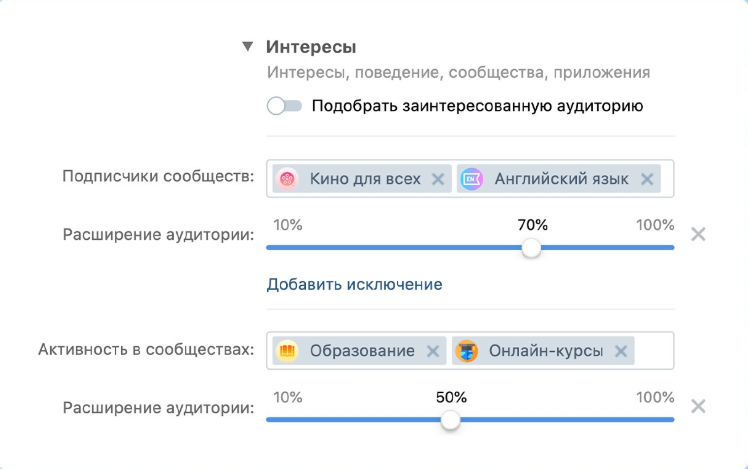This screenshot has width=748, height=469.
Task: Select the Онлайн-курсы tag label
Action: (x=546, y=351)
